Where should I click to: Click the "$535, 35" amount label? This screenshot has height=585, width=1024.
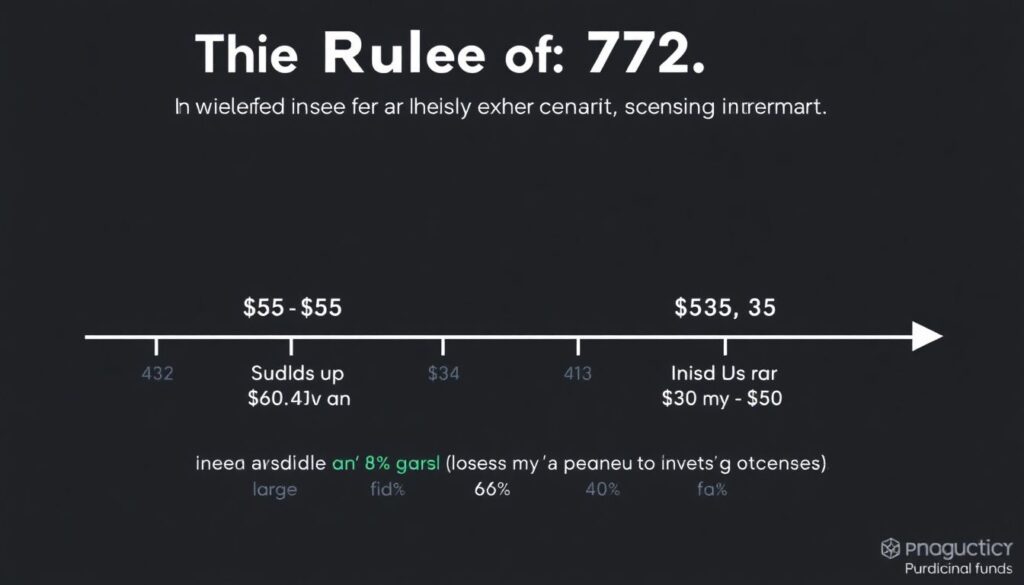click(725, 308)
